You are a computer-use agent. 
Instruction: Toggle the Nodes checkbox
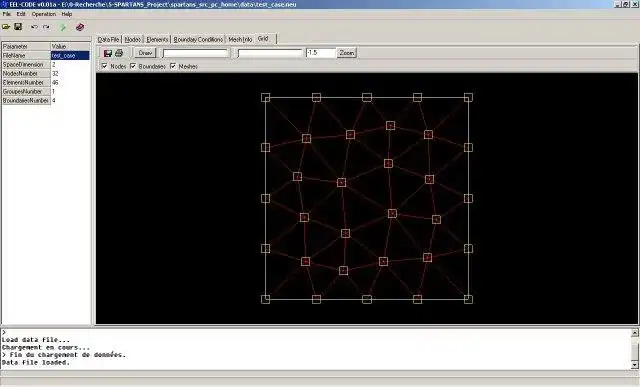click(104, 66)
